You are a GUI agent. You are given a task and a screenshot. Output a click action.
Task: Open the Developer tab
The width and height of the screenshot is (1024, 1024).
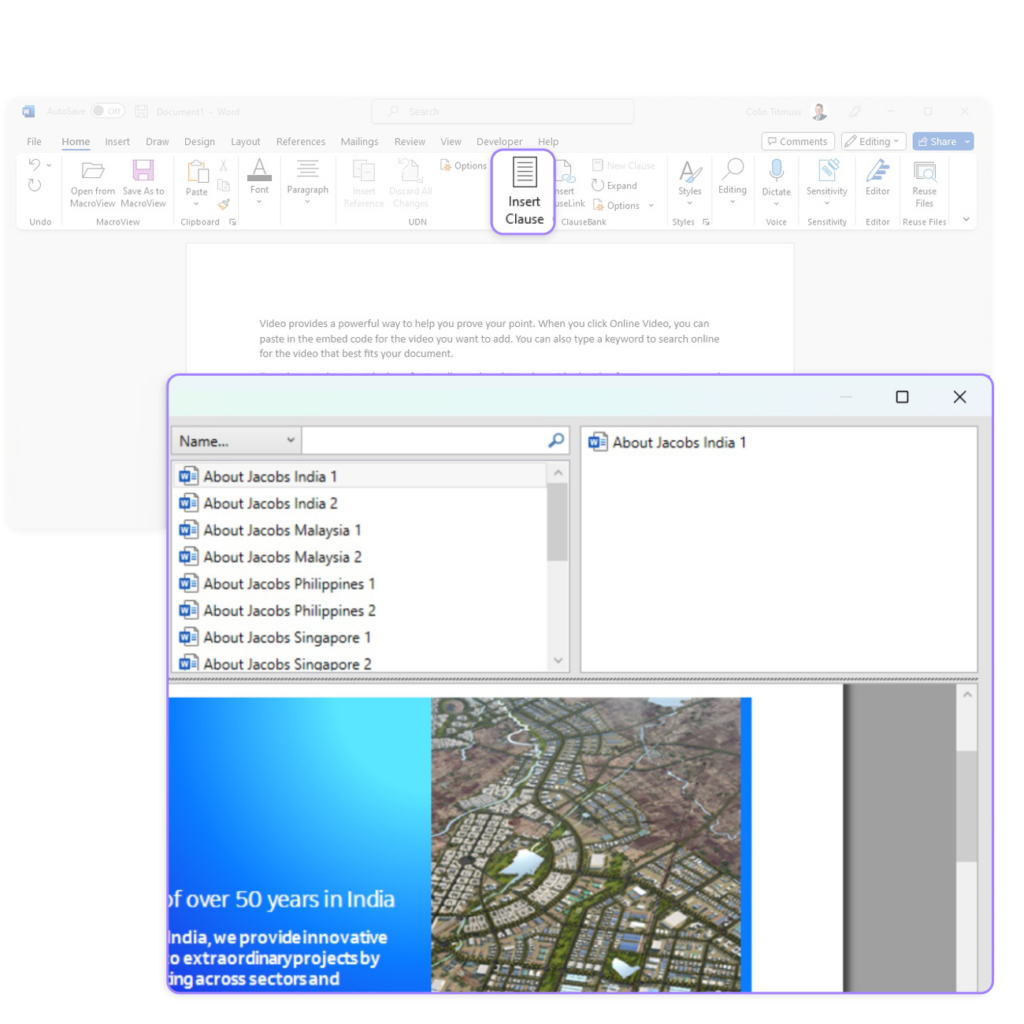click(x=499, y=142)
